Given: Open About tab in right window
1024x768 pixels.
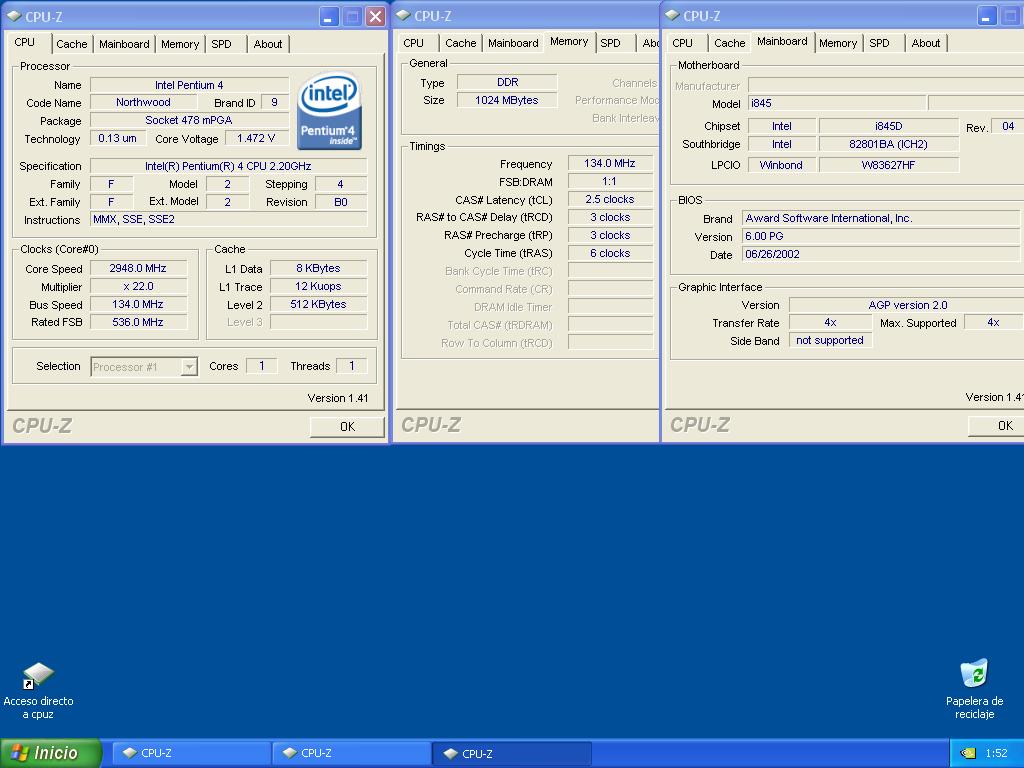Looking at the screenshot, I should 926,42.
